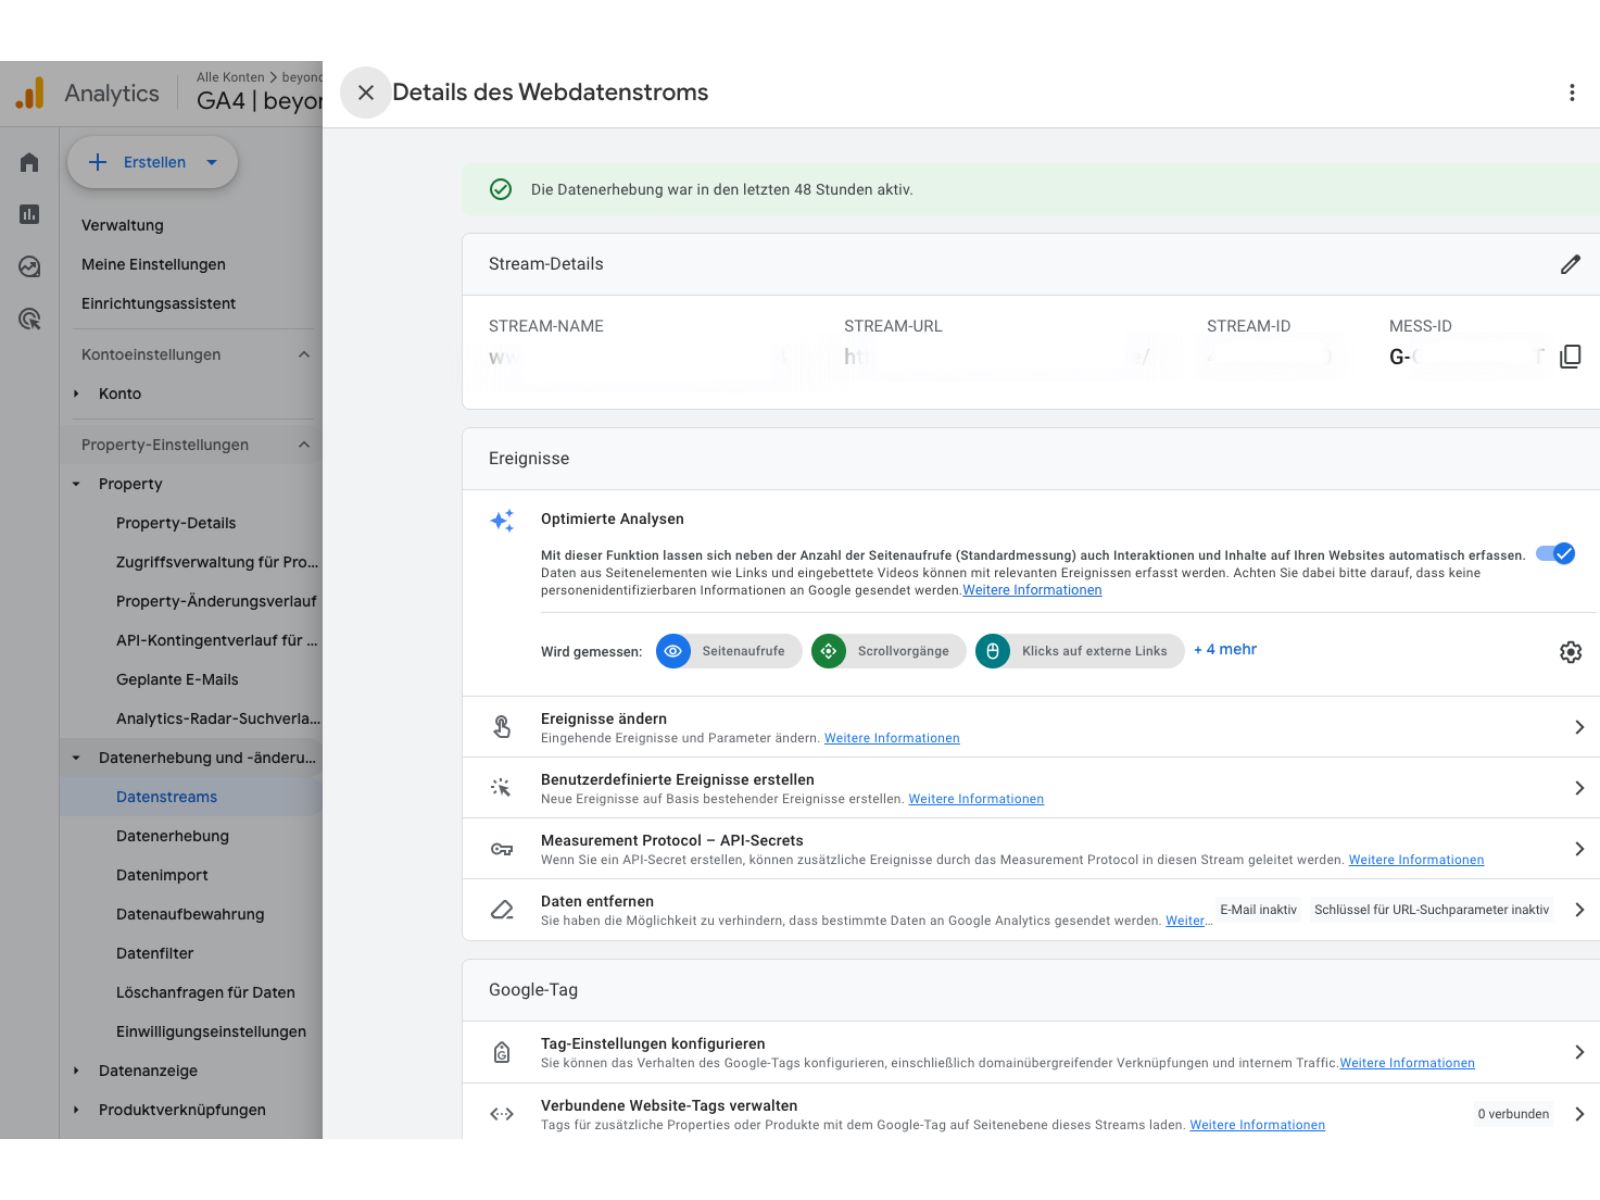
Task: Open Measurement Protocol API-Secrets chevron
Action: coord(1579,849)
